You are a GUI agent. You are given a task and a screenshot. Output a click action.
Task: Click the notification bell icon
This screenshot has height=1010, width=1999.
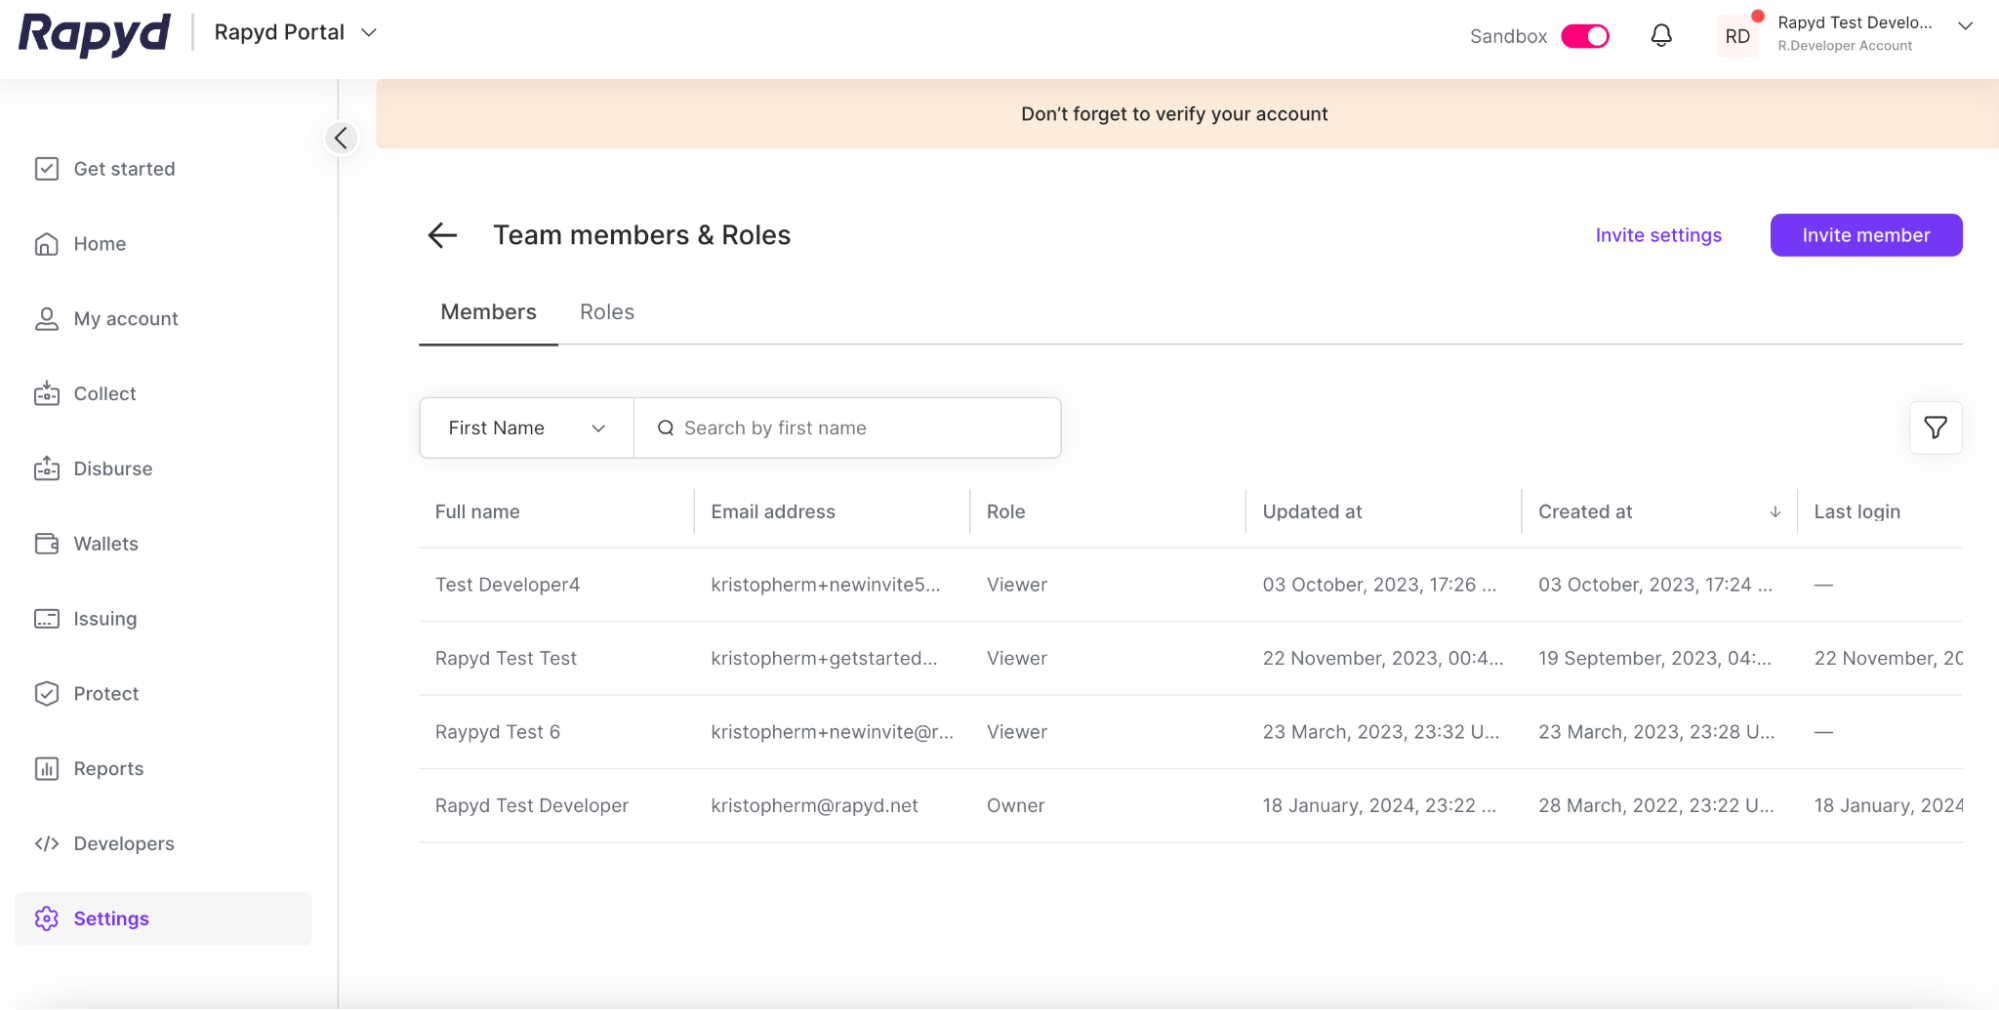coord(1661,36)
